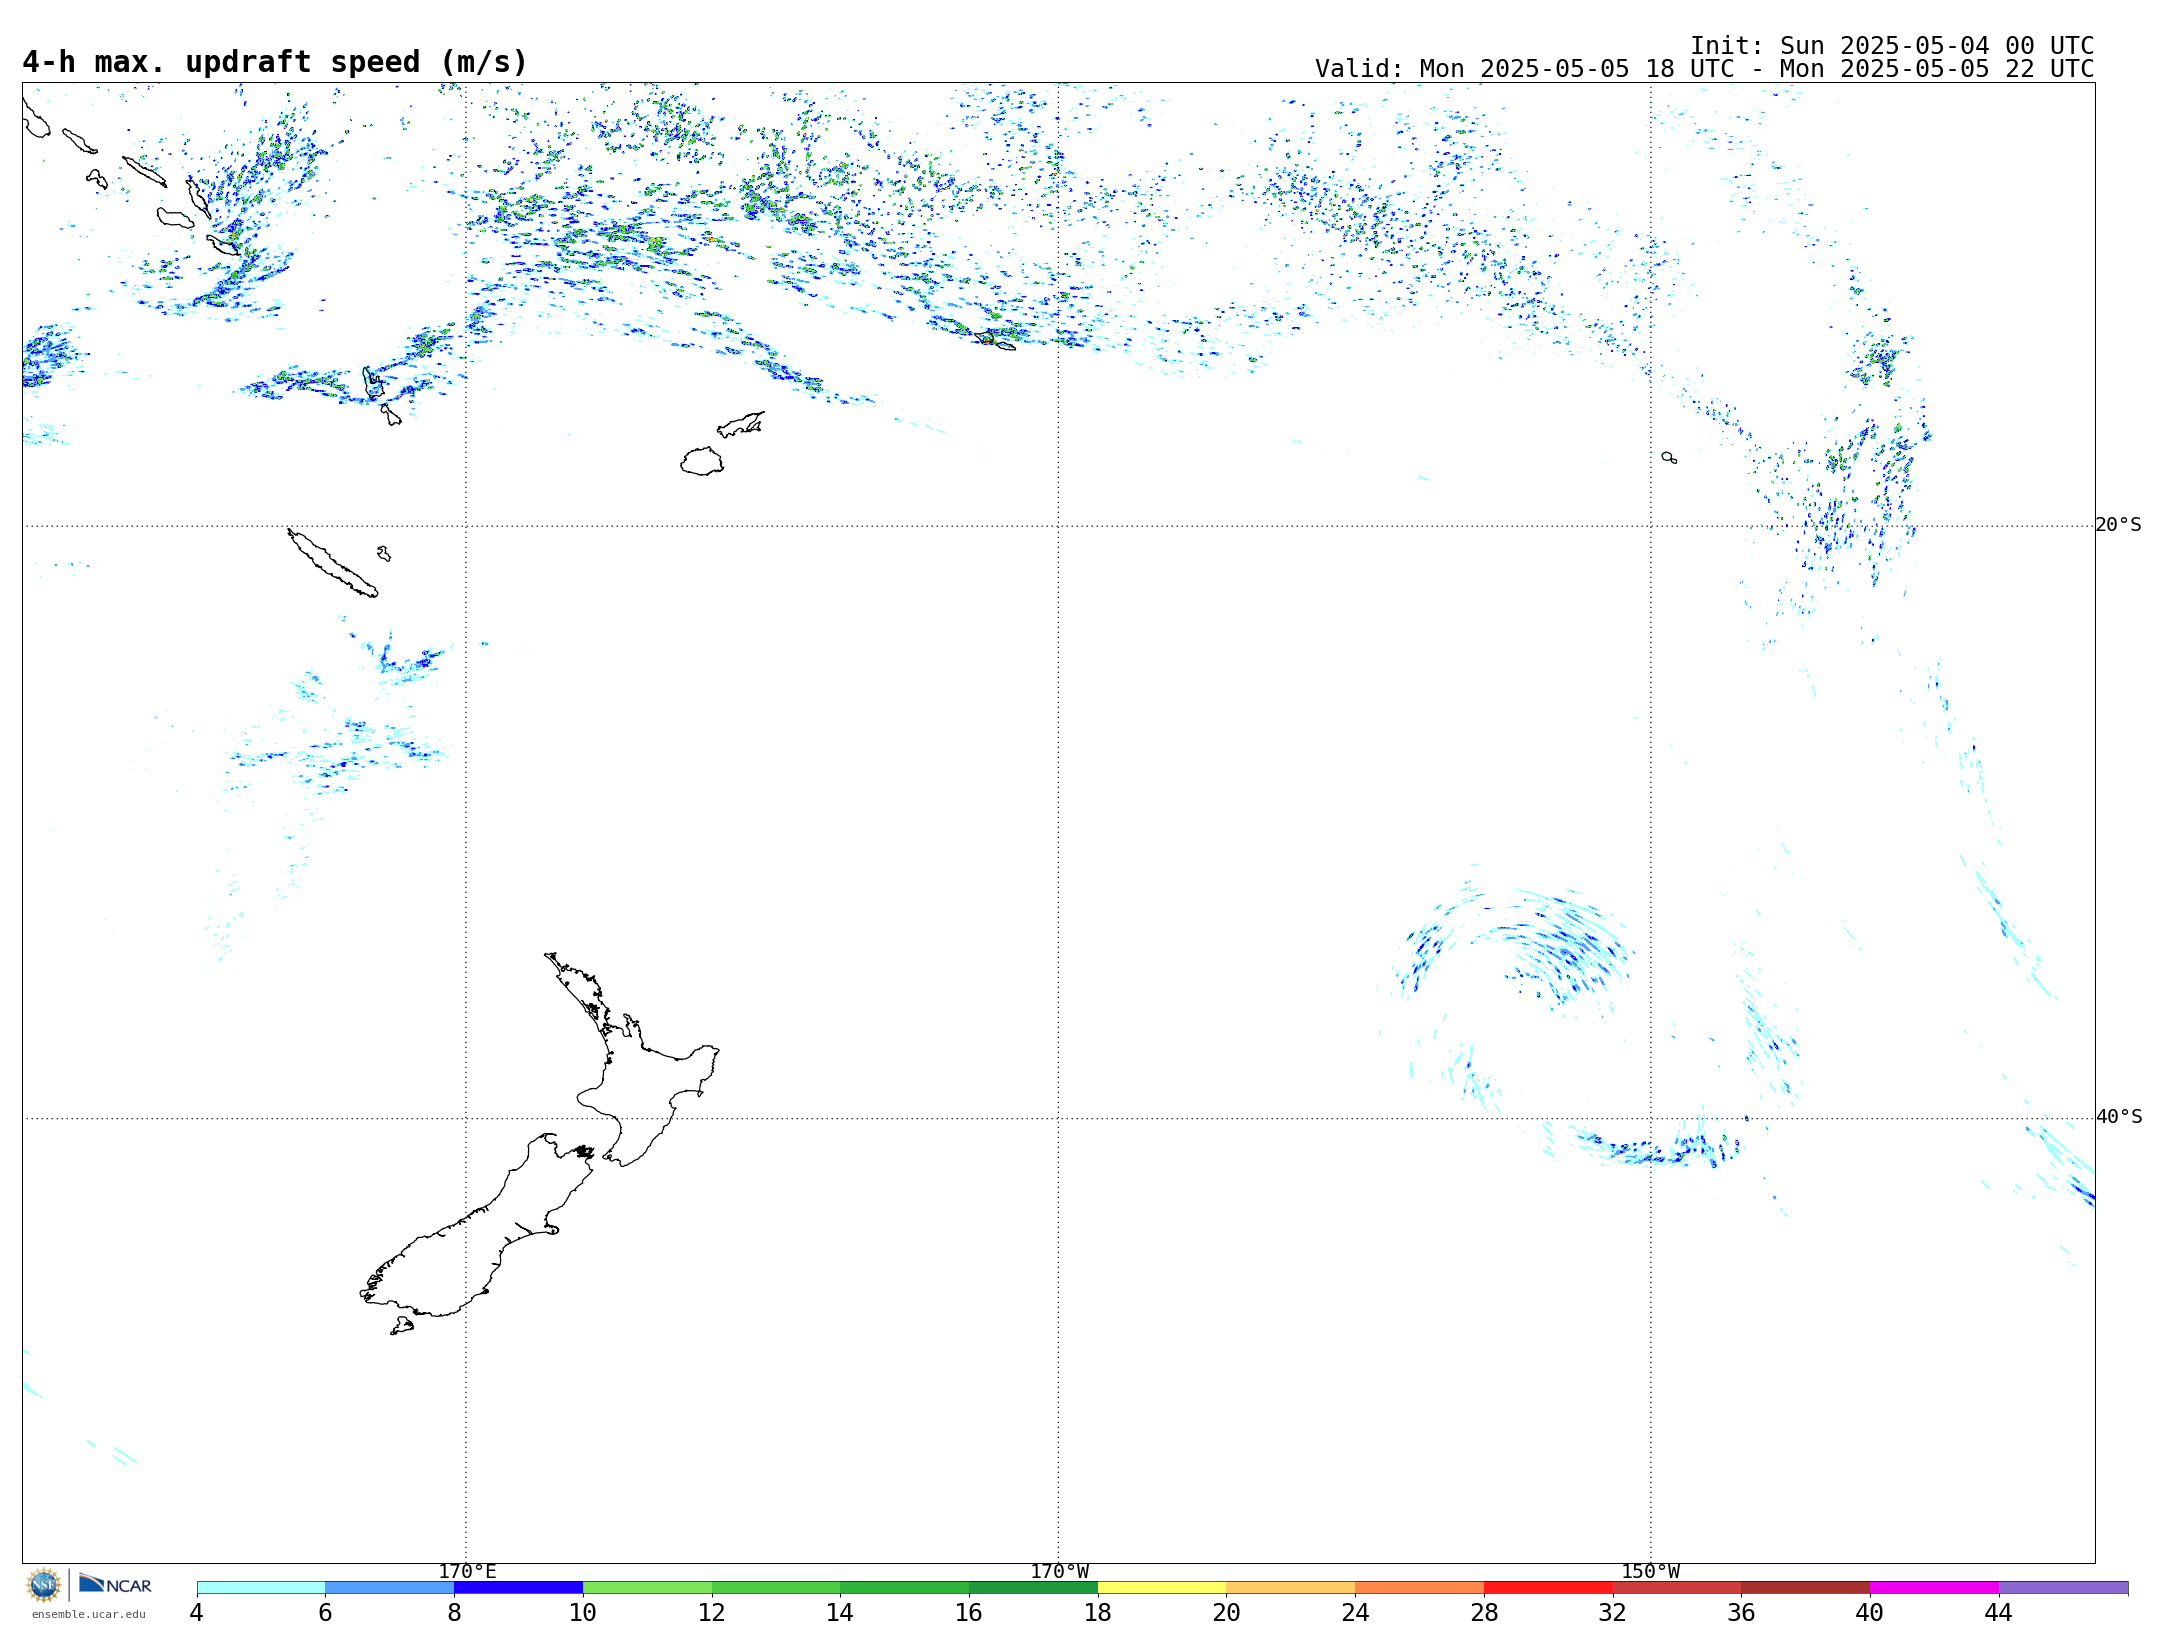
Task: Click the colorbar tick label 44
Action: click(x=1999, y=1612)
